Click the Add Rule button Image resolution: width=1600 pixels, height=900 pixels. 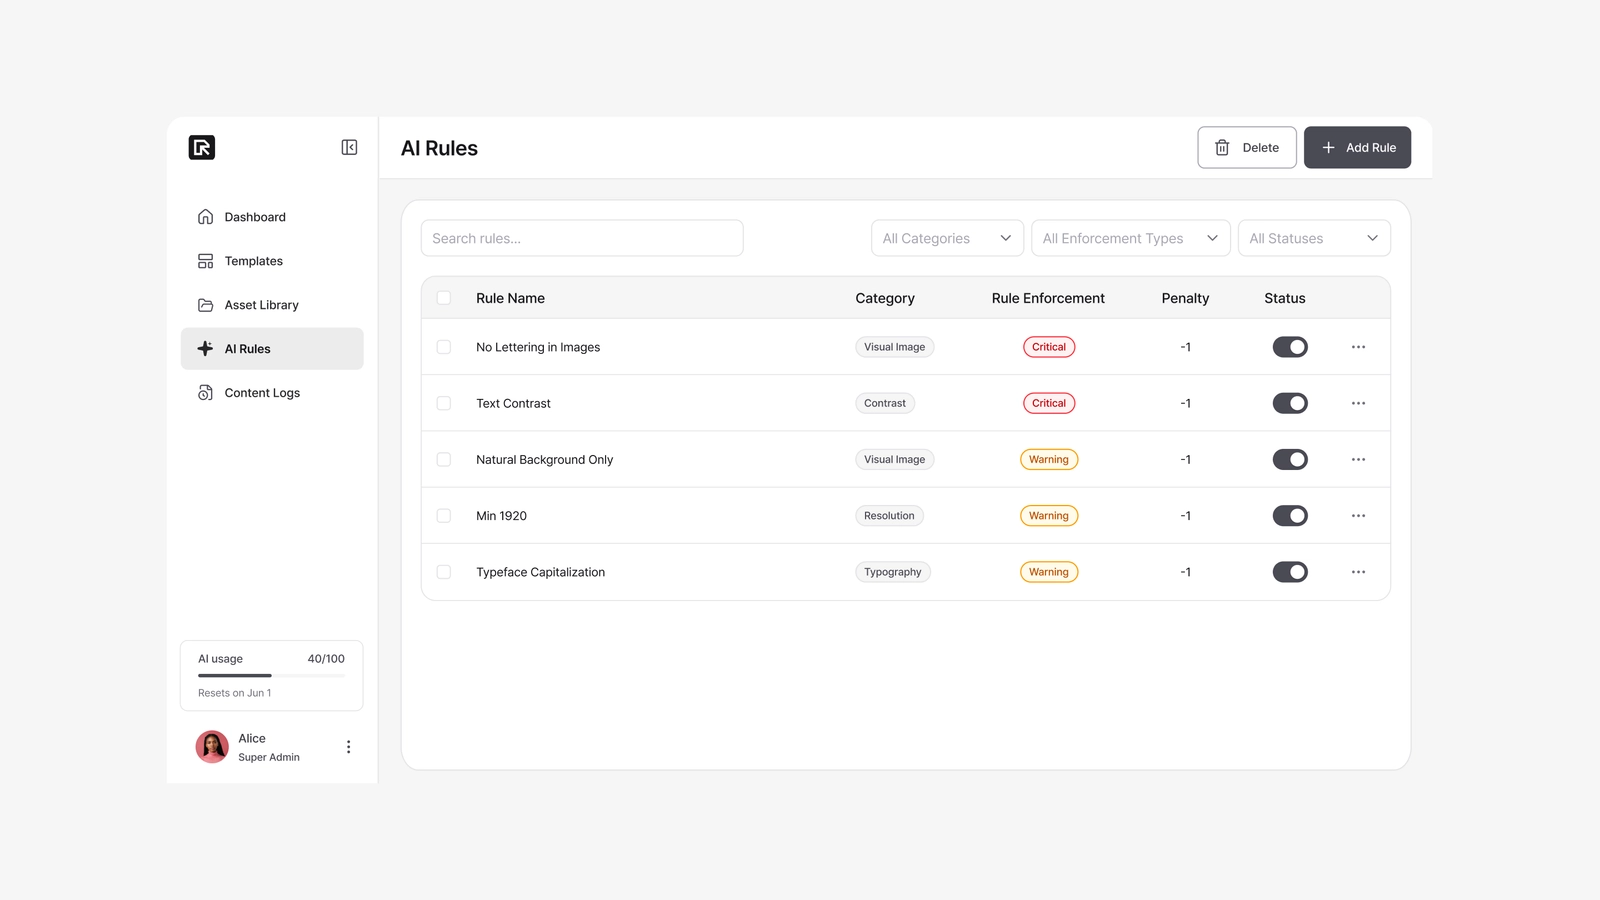tap(1357, 148)
